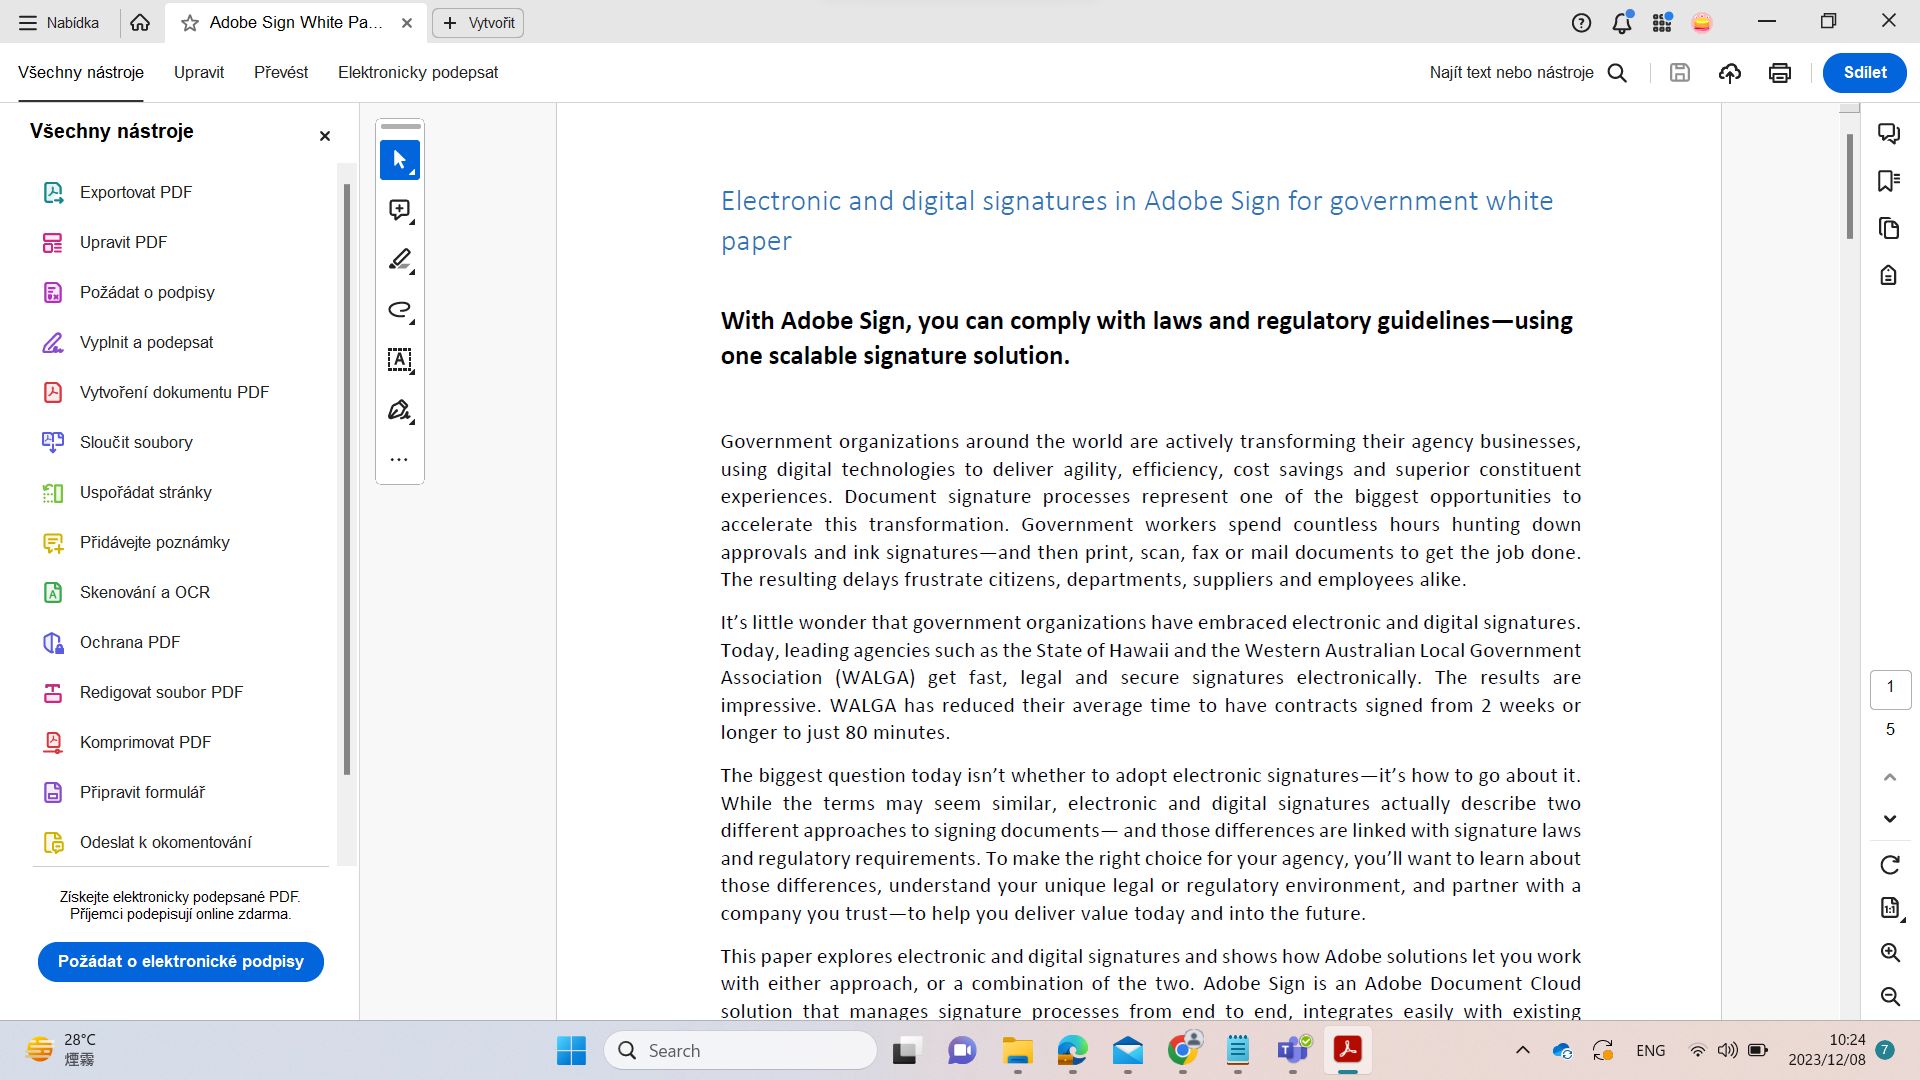Image resolution: width=1920 pixels, height=1080 pixels.
Task: Go to next page down chevron
Action: coord(1889,819)
